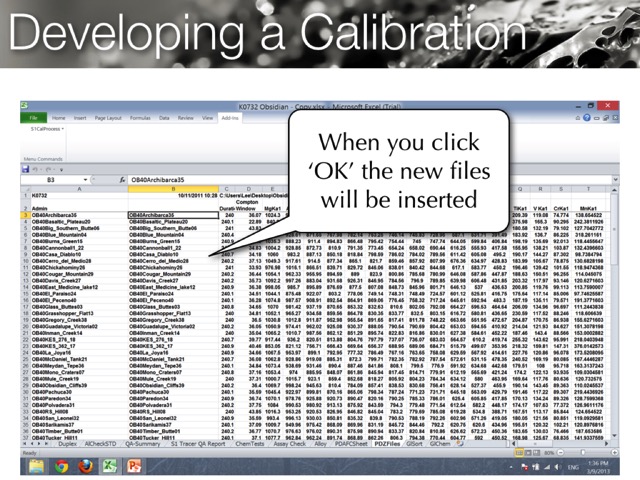Select the PDZFiles sheet tab
Viewport: 640px width, 480px height.
coord(387,444)
